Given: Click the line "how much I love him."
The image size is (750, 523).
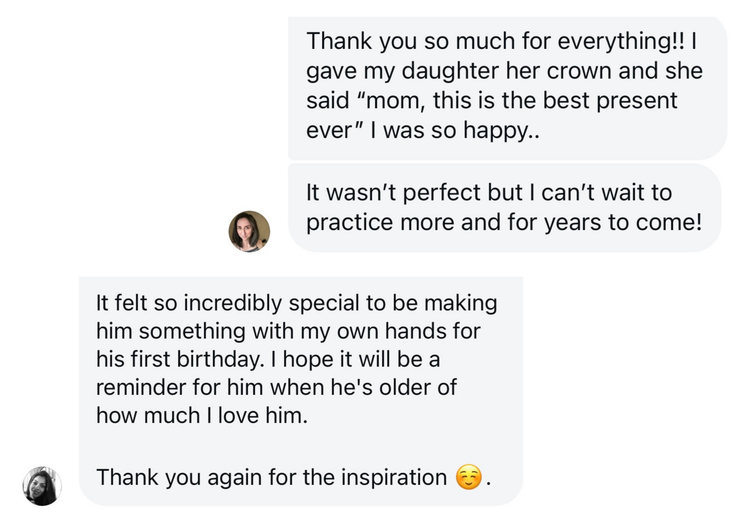Looking at the screenshot, I should pyautogui.click(x=202, y=416).
